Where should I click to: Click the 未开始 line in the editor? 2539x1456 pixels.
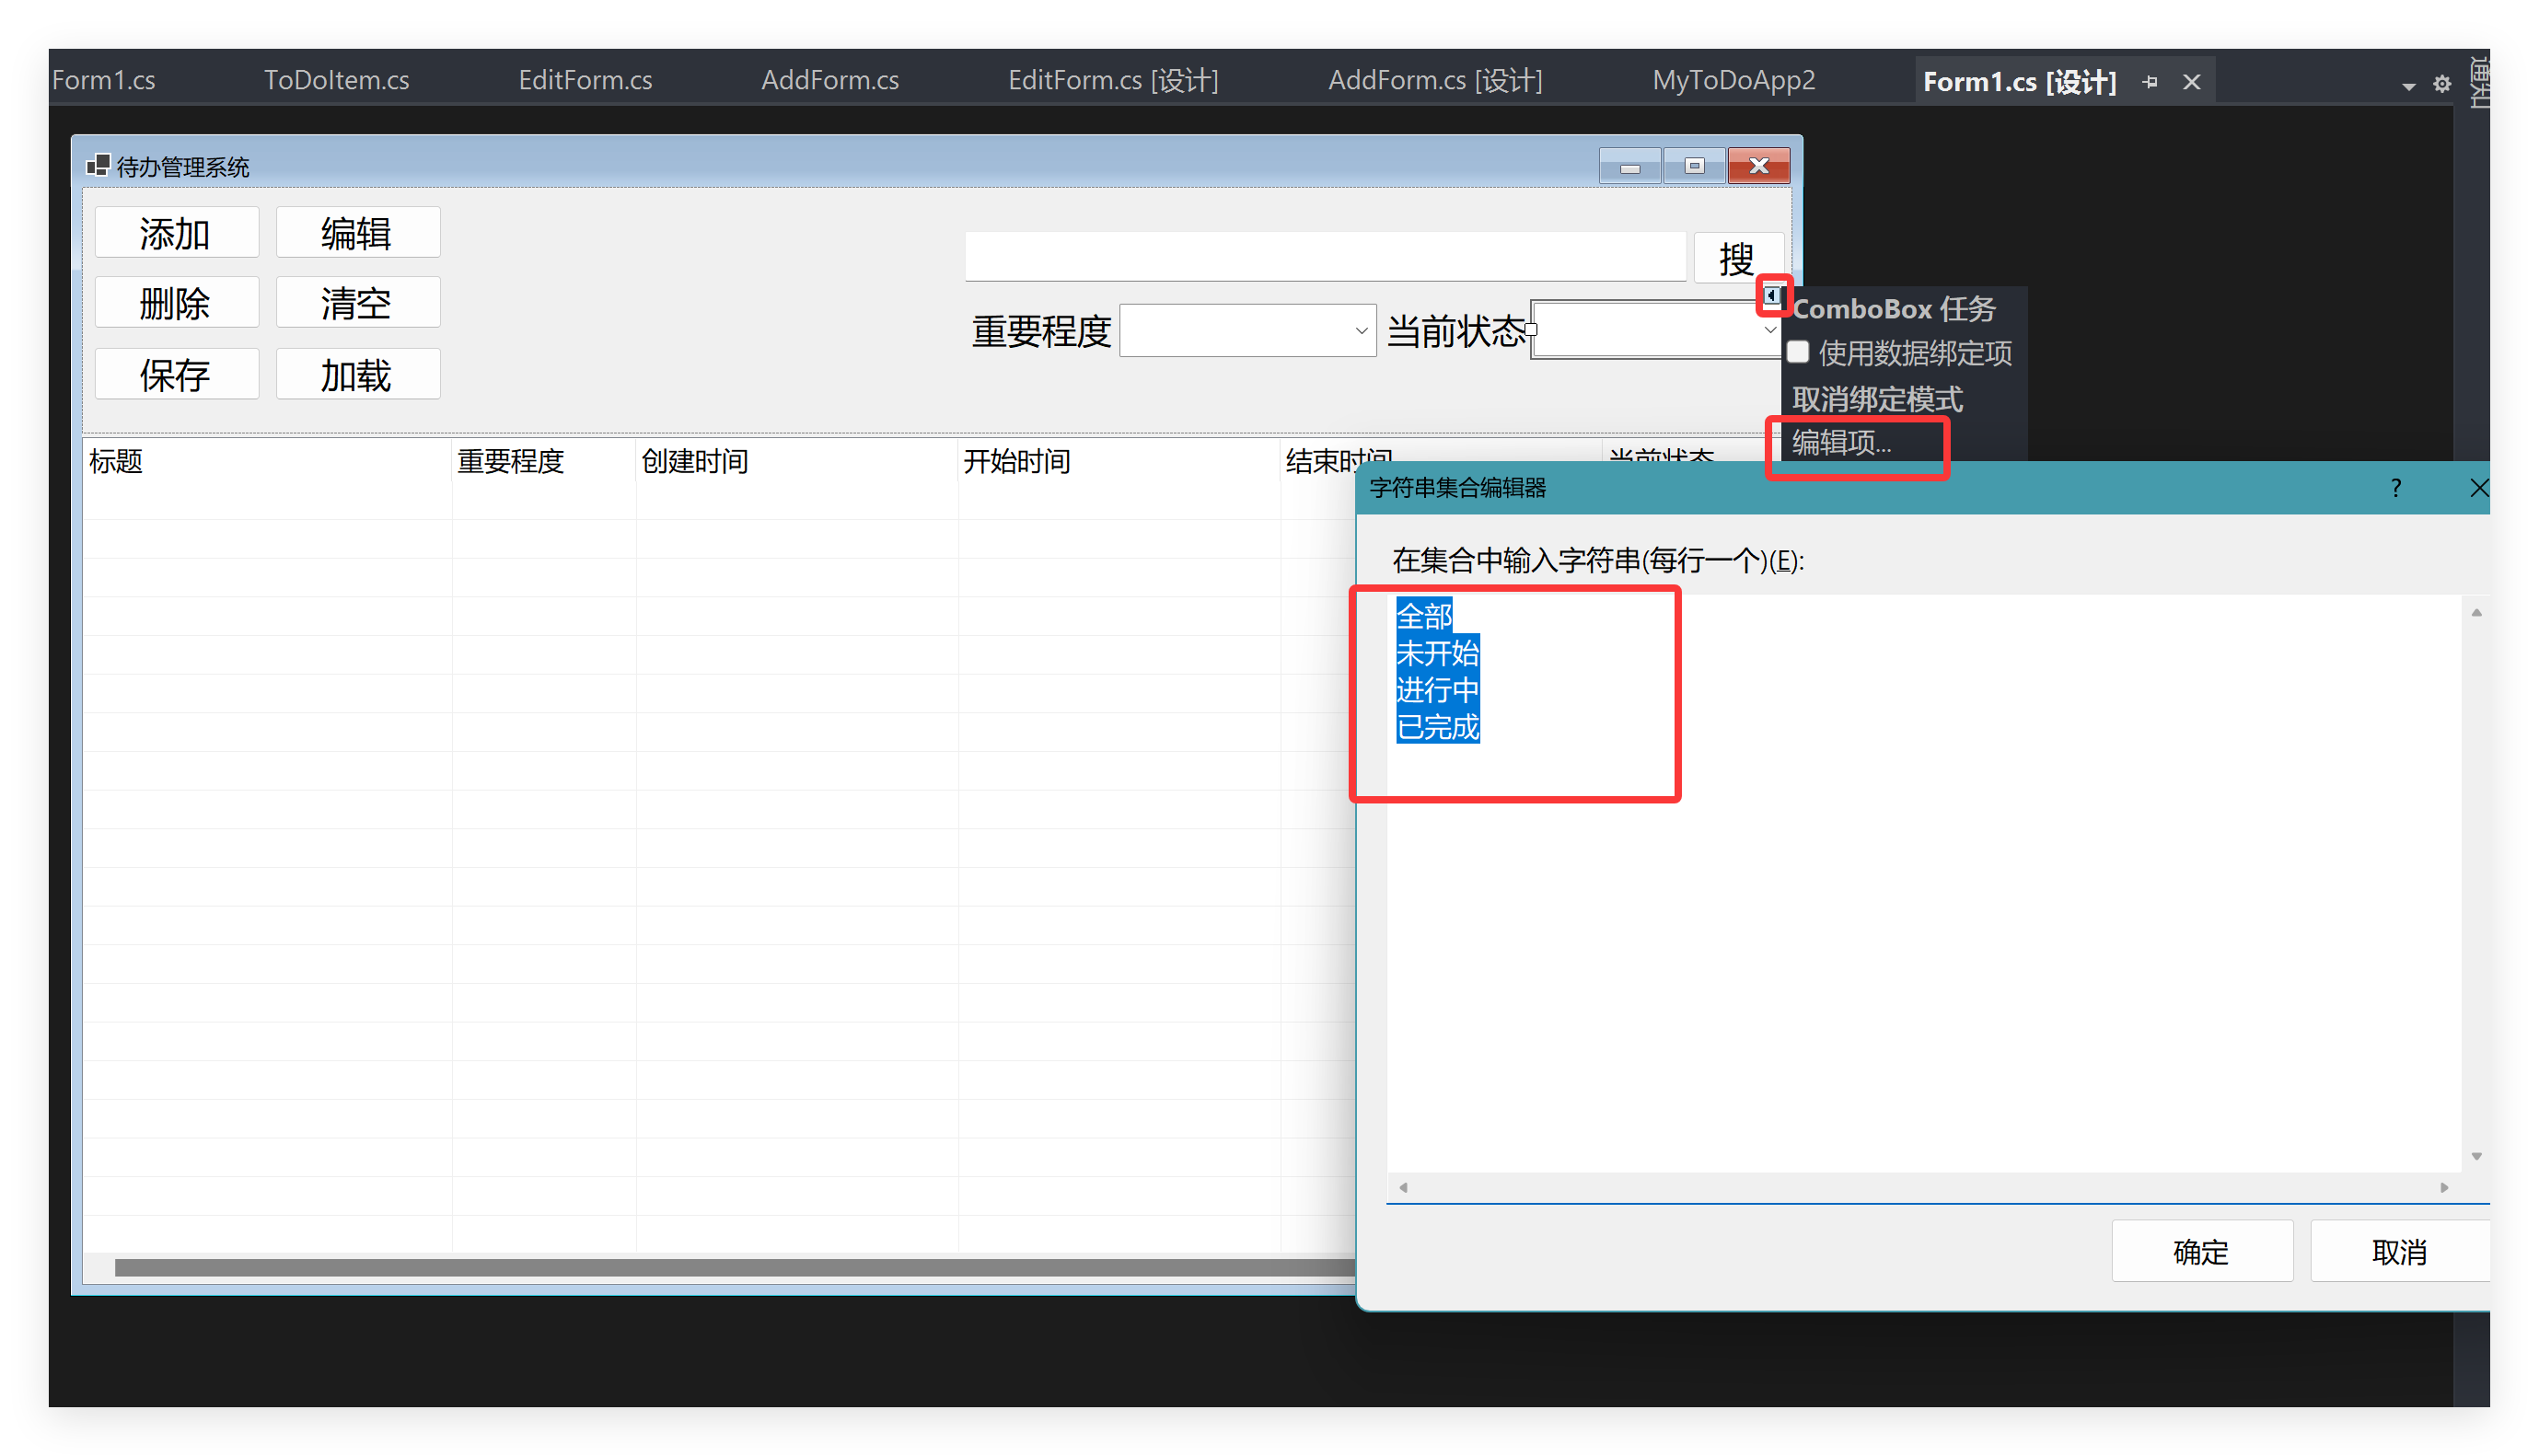1438,653
